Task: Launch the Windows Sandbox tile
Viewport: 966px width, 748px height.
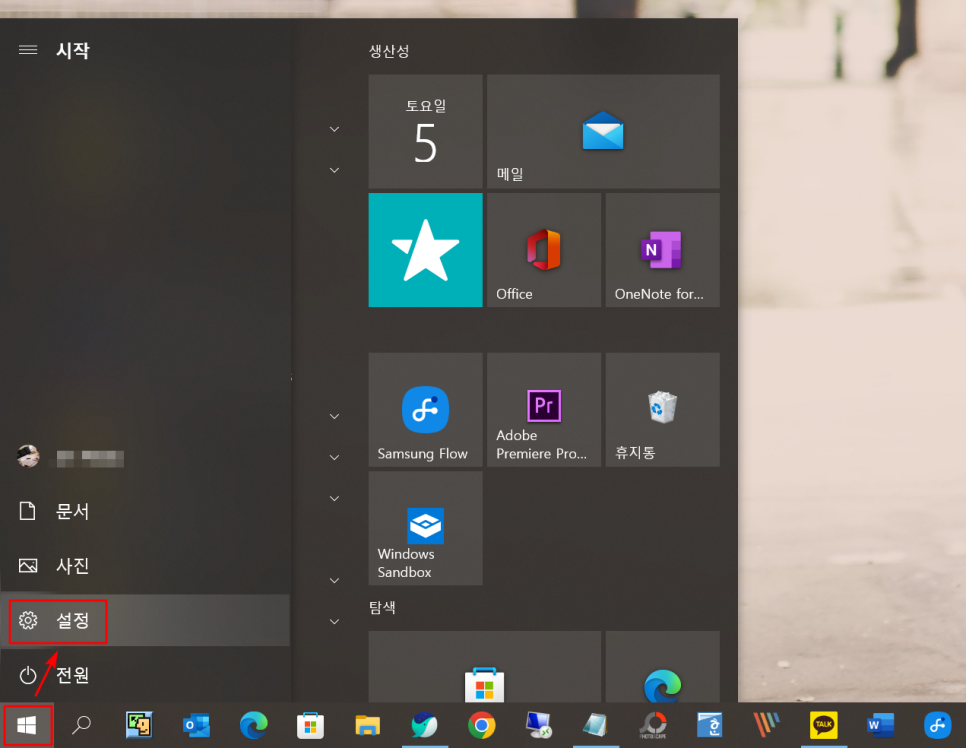Action: click(x=425, y=528)
